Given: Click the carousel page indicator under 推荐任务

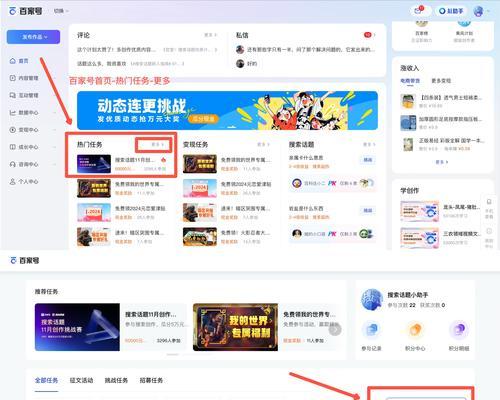Looking at the screenshot, I should pyautogui.click(x=173, y=355).
